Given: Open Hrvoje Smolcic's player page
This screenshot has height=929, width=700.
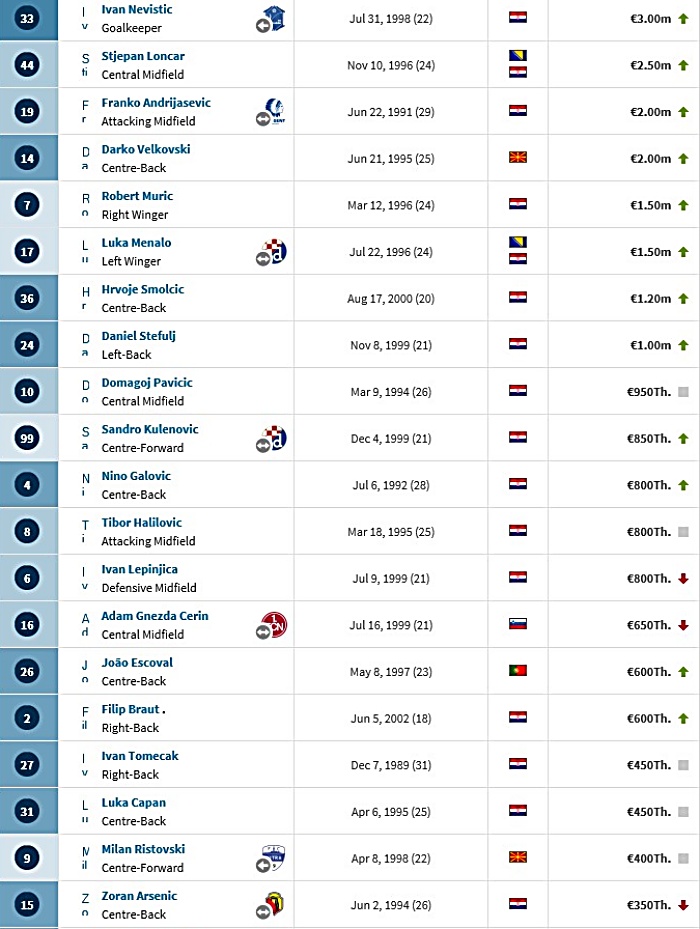Looking at the screenshot, I should (142, 289).
